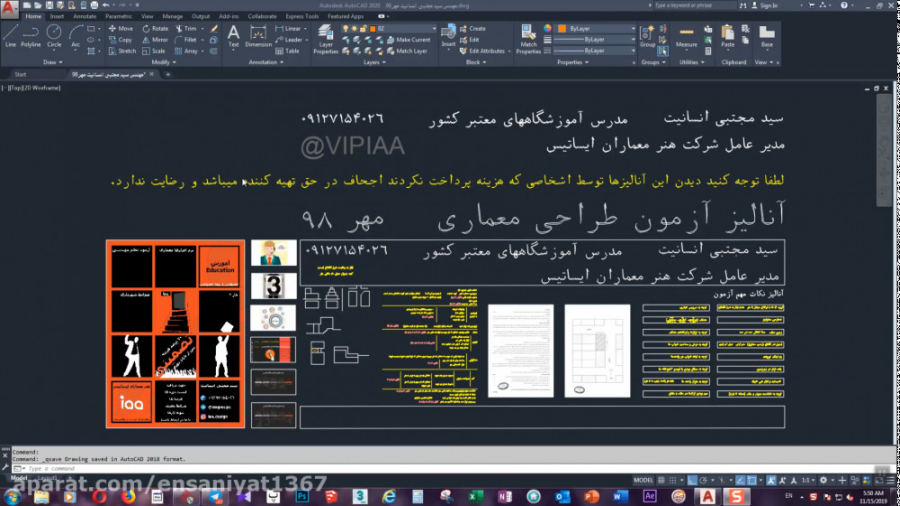Switch to the Start file tab
The width and height of the screenshot is (900, 506).
pos(21,75)
